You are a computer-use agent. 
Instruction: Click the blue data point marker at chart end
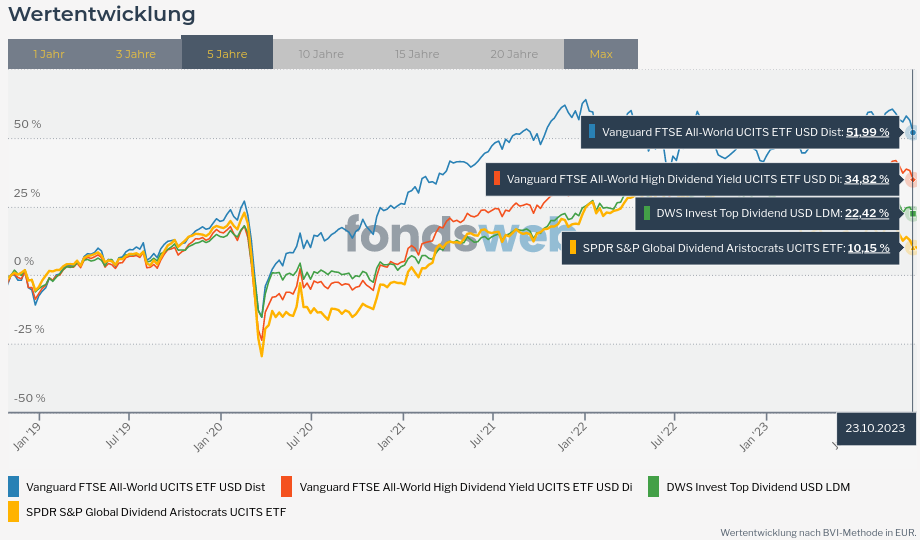pyautogui.click(x=912, y=133)
